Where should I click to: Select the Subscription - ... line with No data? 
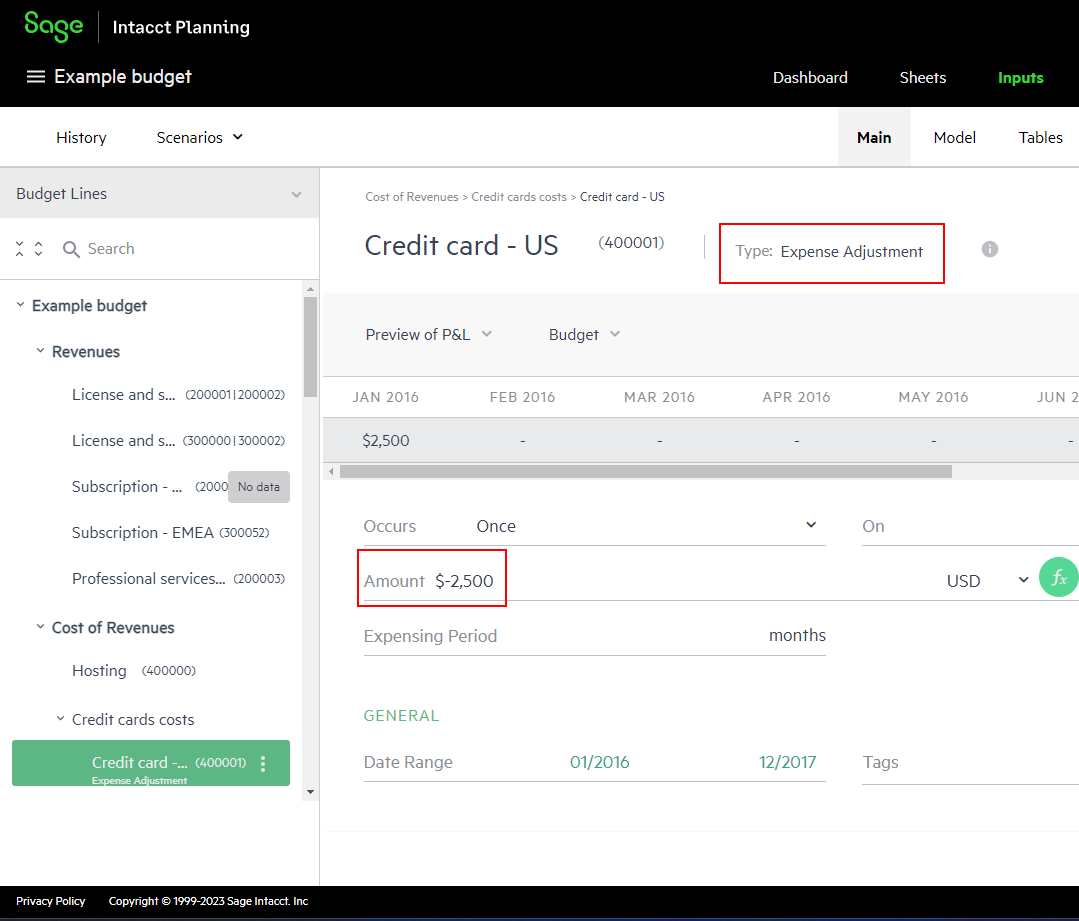pyautogui.click(x=150, y=487)
